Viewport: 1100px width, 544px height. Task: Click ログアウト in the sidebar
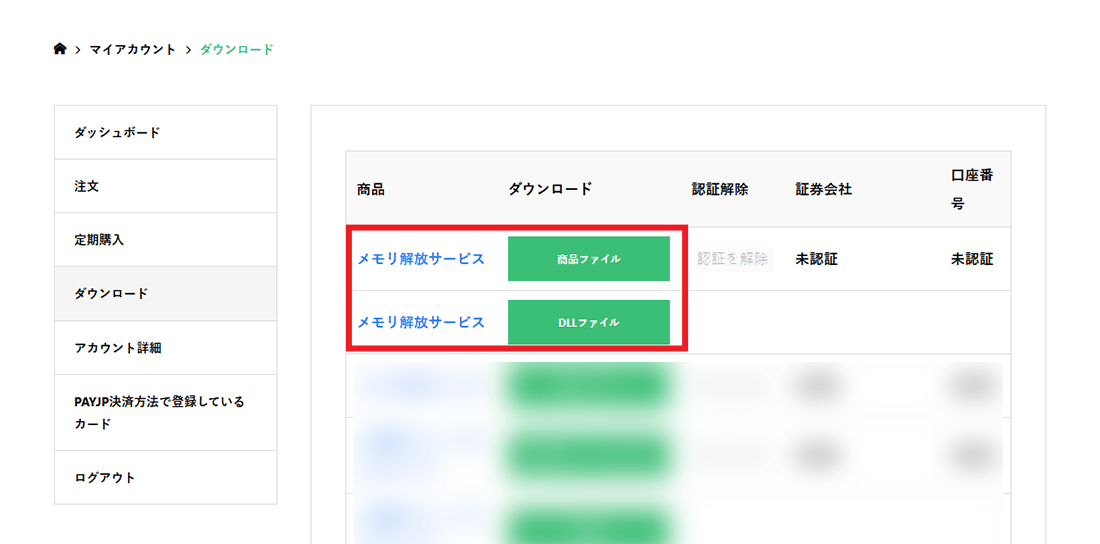[x=105, y=478]
